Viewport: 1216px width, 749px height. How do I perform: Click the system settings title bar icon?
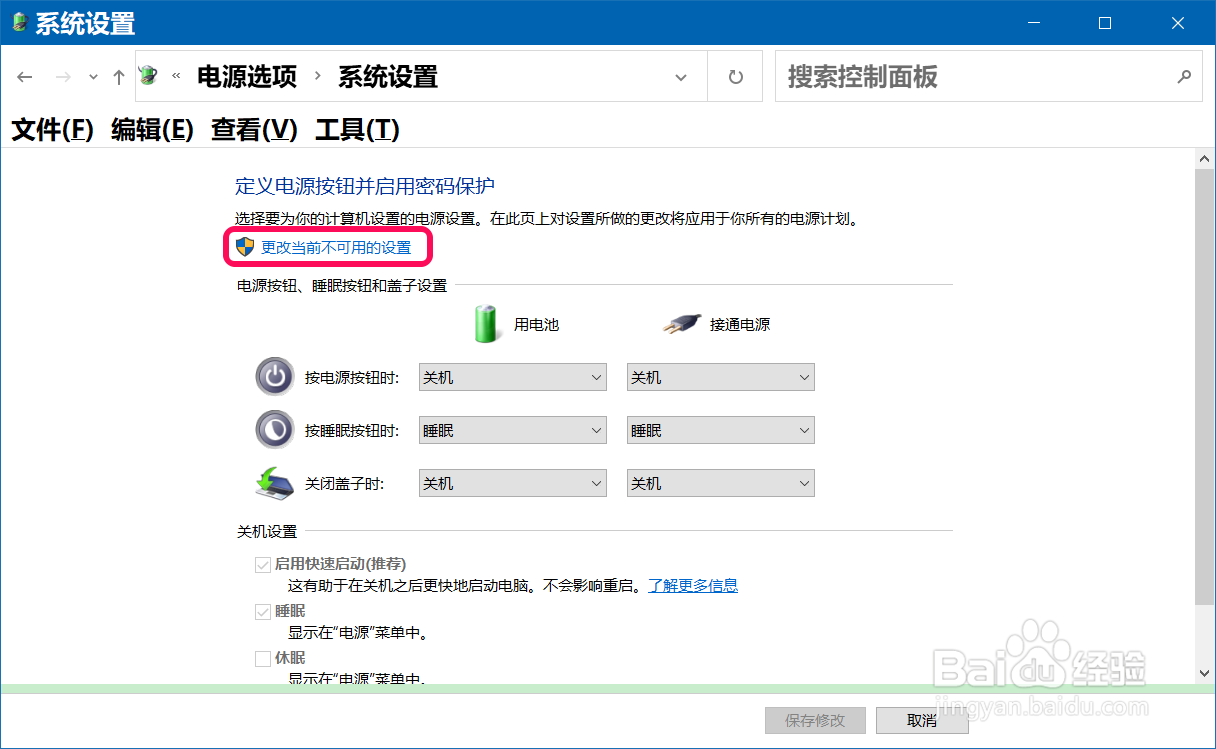(x=19, y=22)
